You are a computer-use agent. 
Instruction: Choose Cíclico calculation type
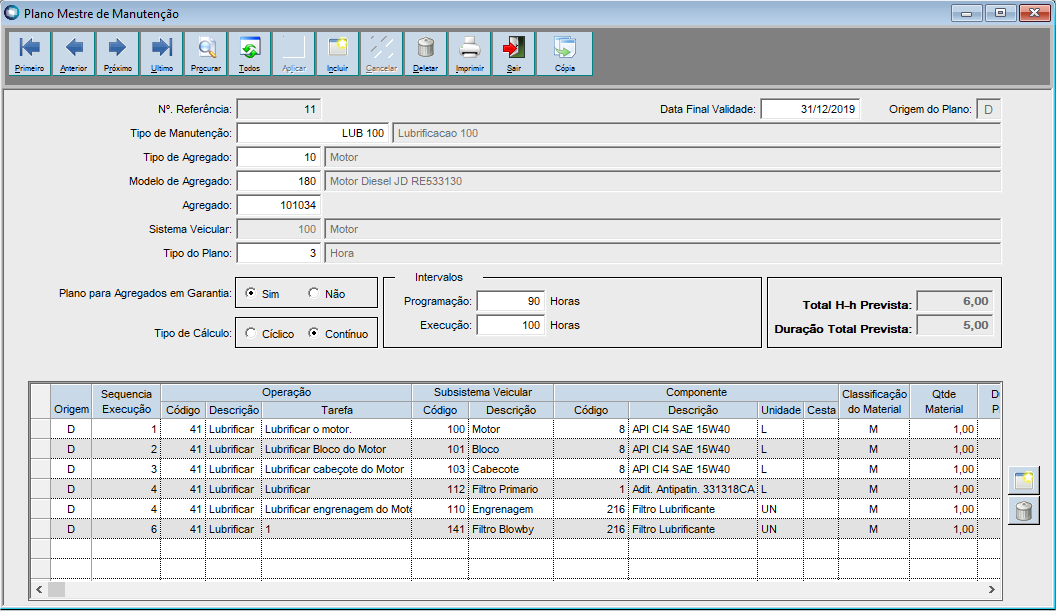point(250,334)
